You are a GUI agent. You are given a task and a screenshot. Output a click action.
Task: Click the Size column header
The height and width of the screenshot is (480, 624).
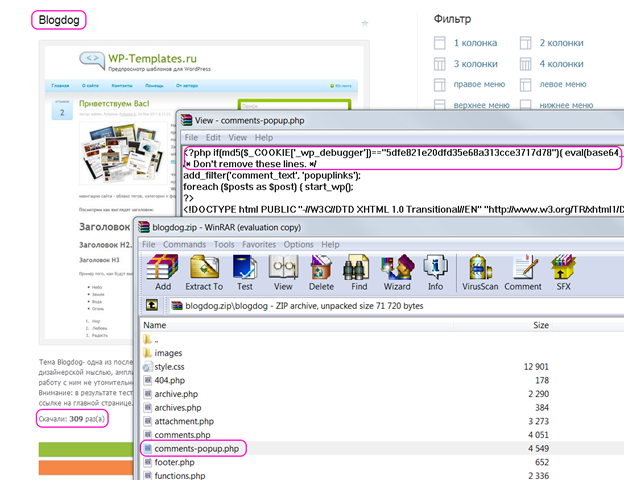541,325
